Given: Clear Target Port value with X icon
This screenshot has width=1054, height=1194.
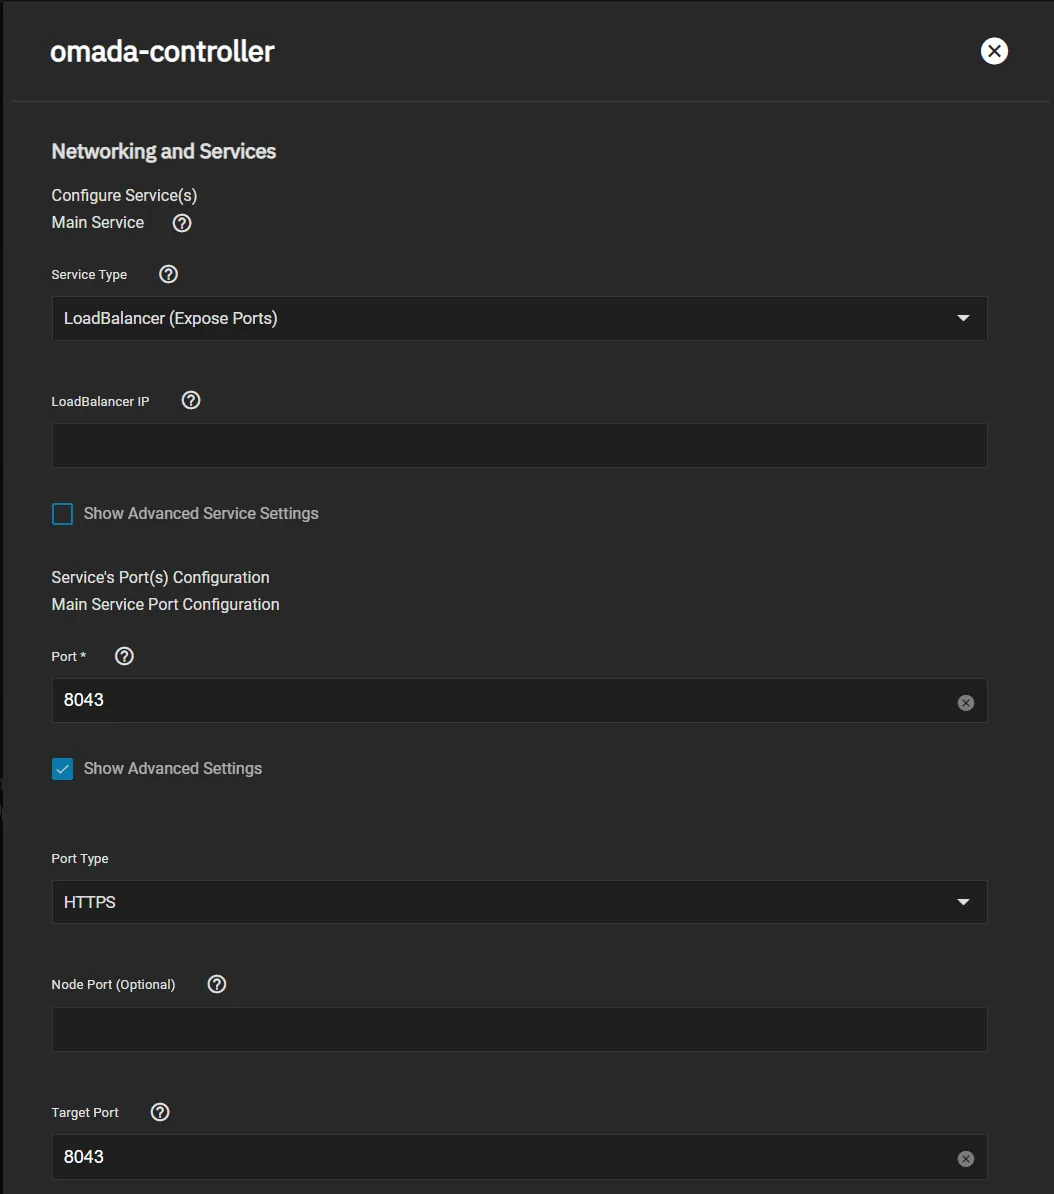Looking at the screenshot, I should [965, 1158].
